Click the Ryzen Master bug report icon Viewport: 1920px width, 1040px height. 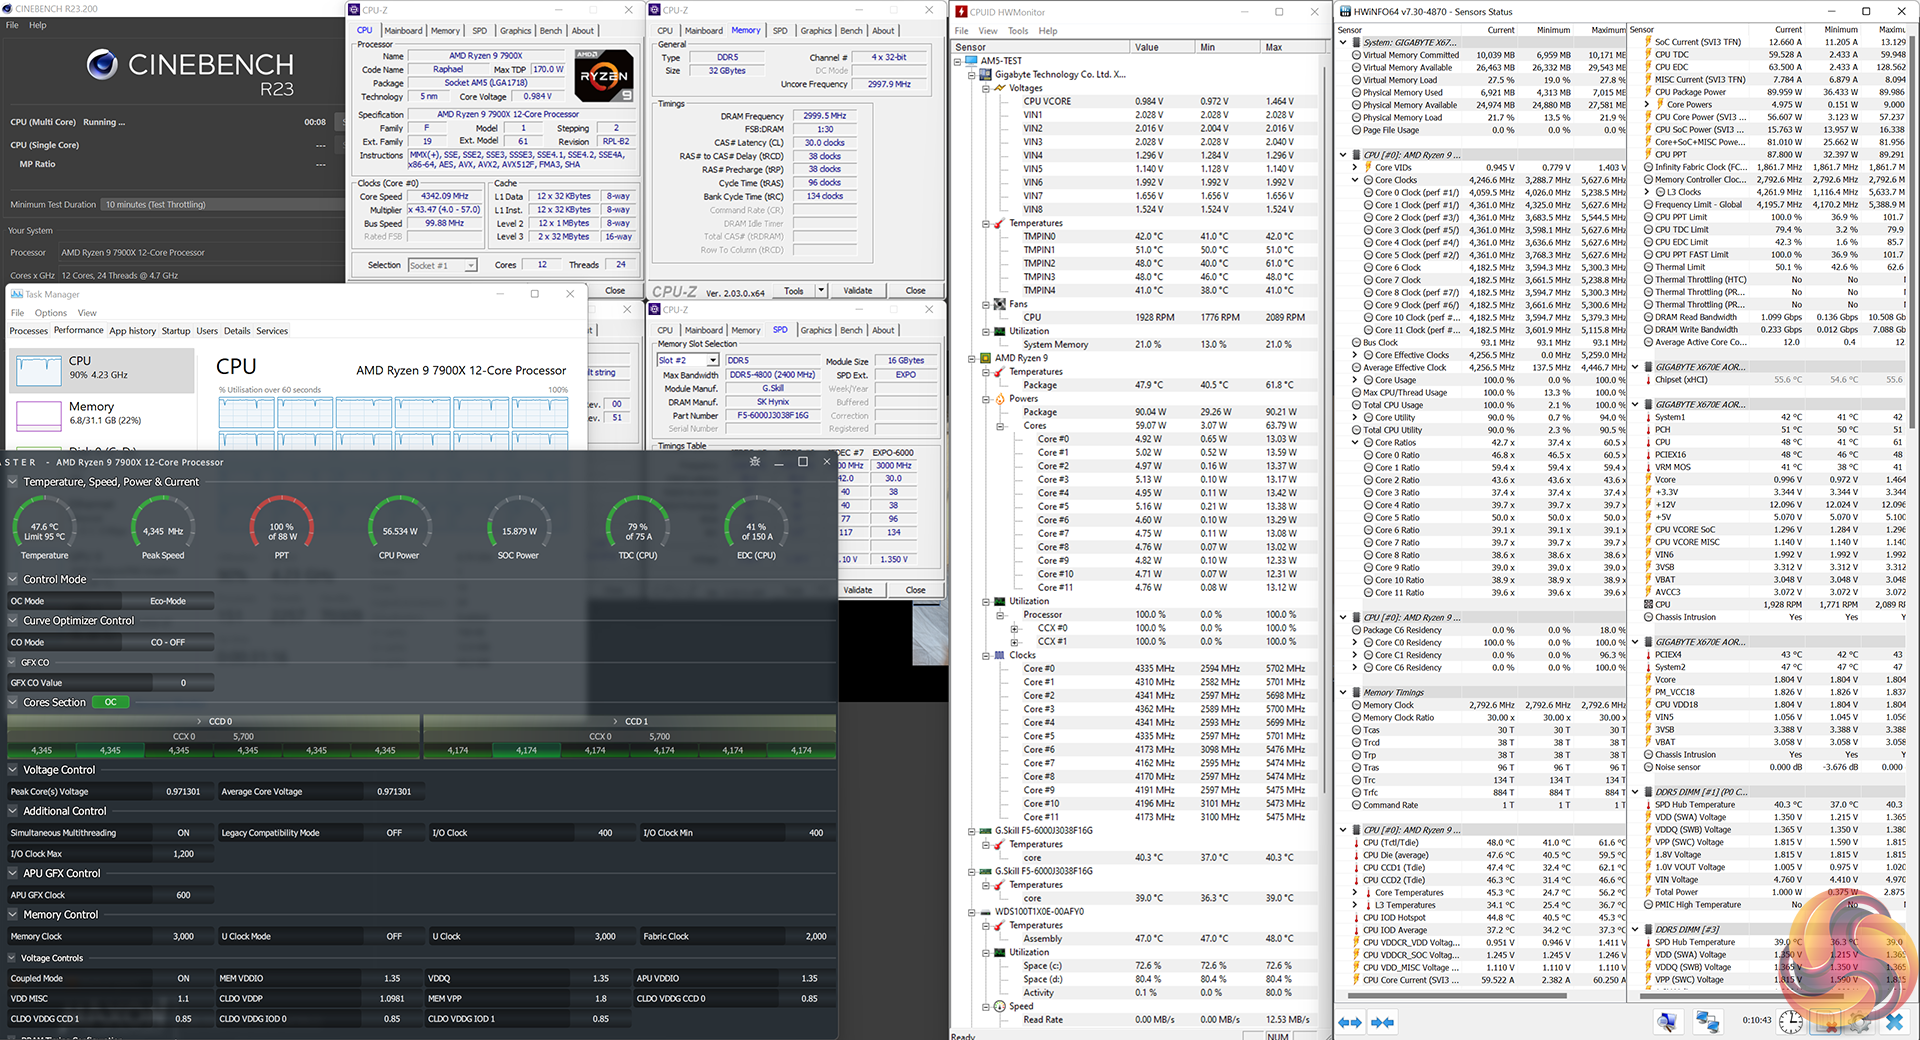754,462
